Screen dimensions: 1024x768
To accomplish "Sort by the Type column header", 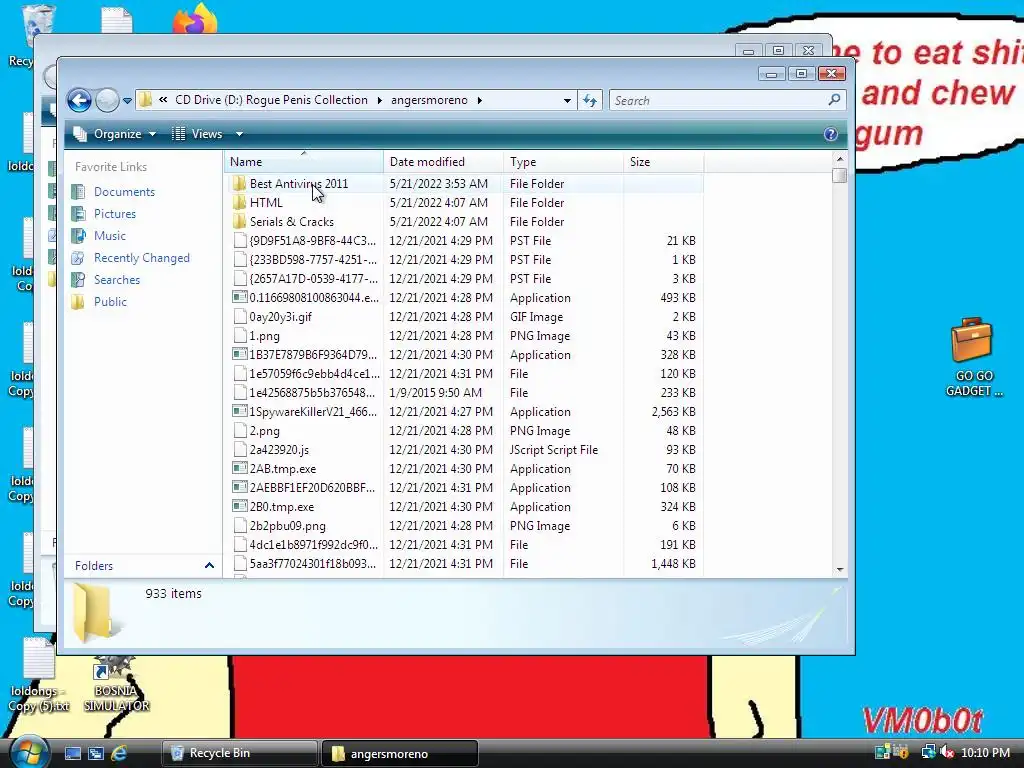I will coord(563,162).
